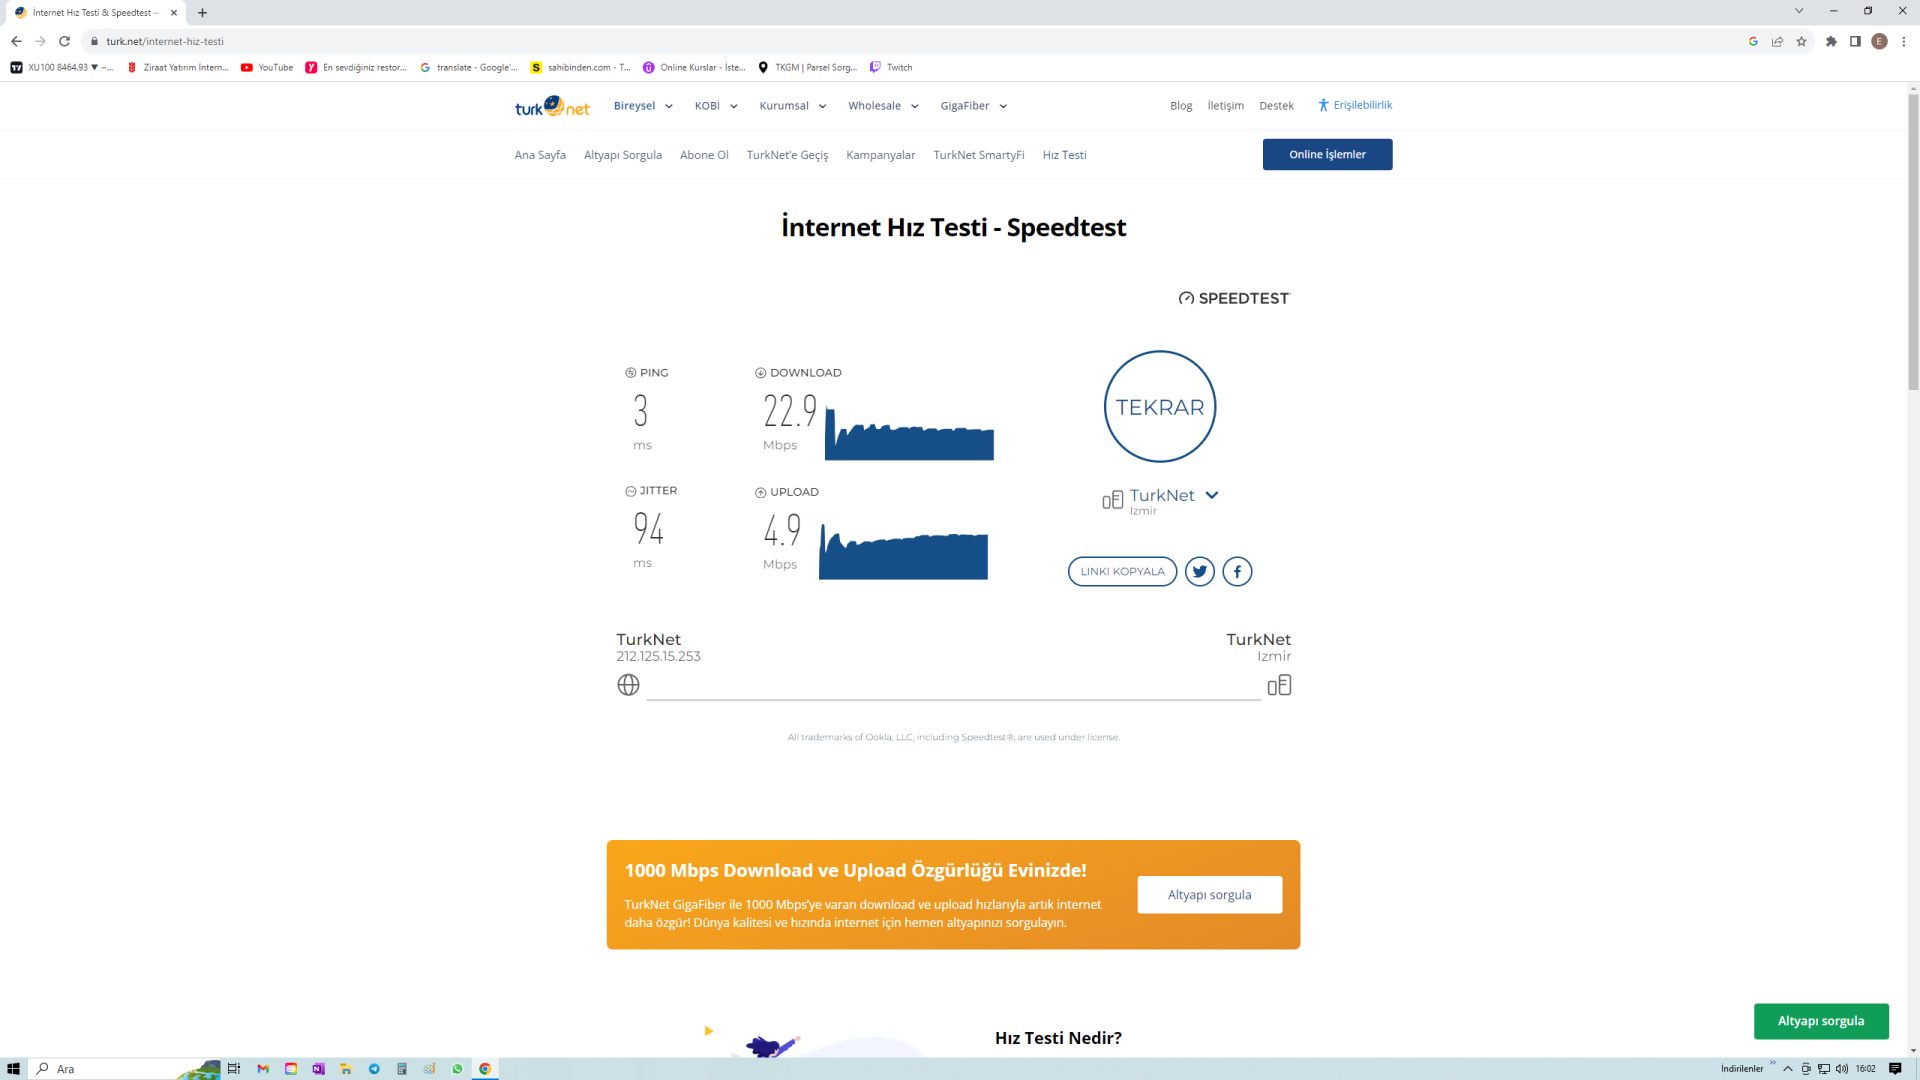The width and height of the screenshot is (1920, 1080).
Task: Click the Twitter share icon
Action: tap(1199, 572)
